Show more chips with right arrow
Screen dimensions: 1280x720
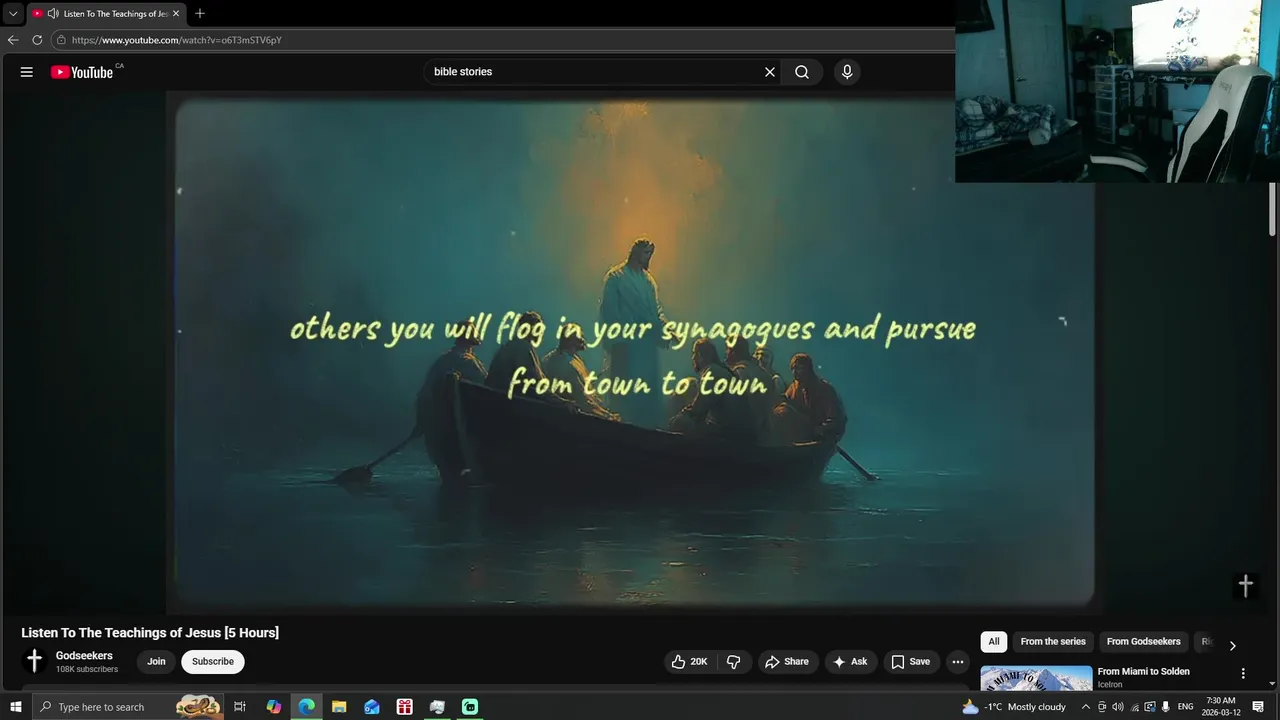[1232, 645]
